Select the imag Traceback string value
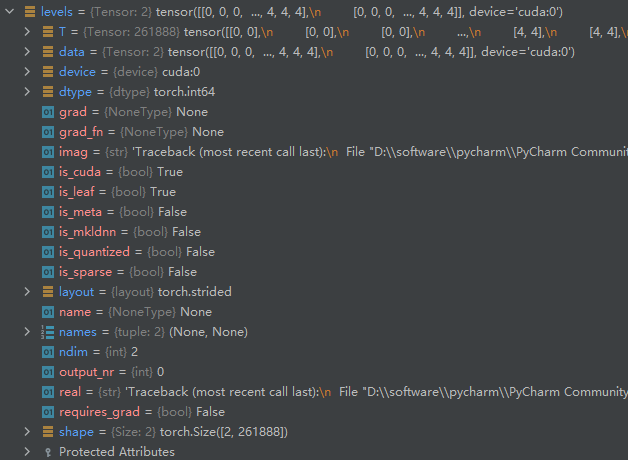This screenshot has width=628, height=460. 380,152
